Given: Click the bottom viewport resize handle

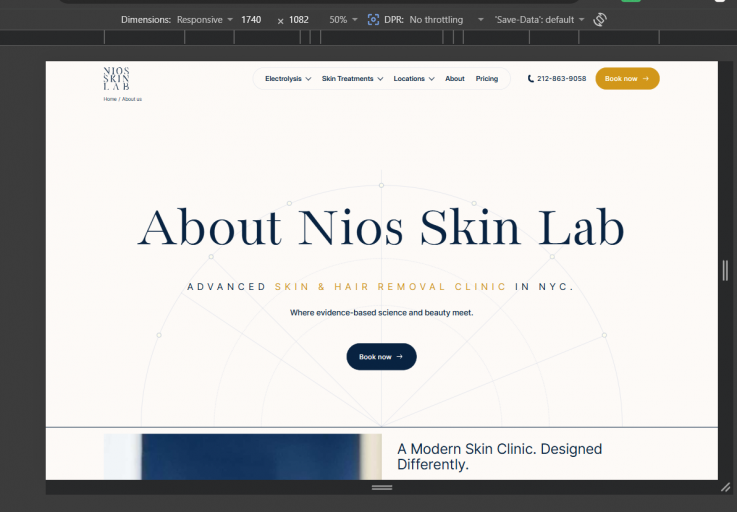Looking at the screenshot, I should pyautogui.click(x=382, y=488).
